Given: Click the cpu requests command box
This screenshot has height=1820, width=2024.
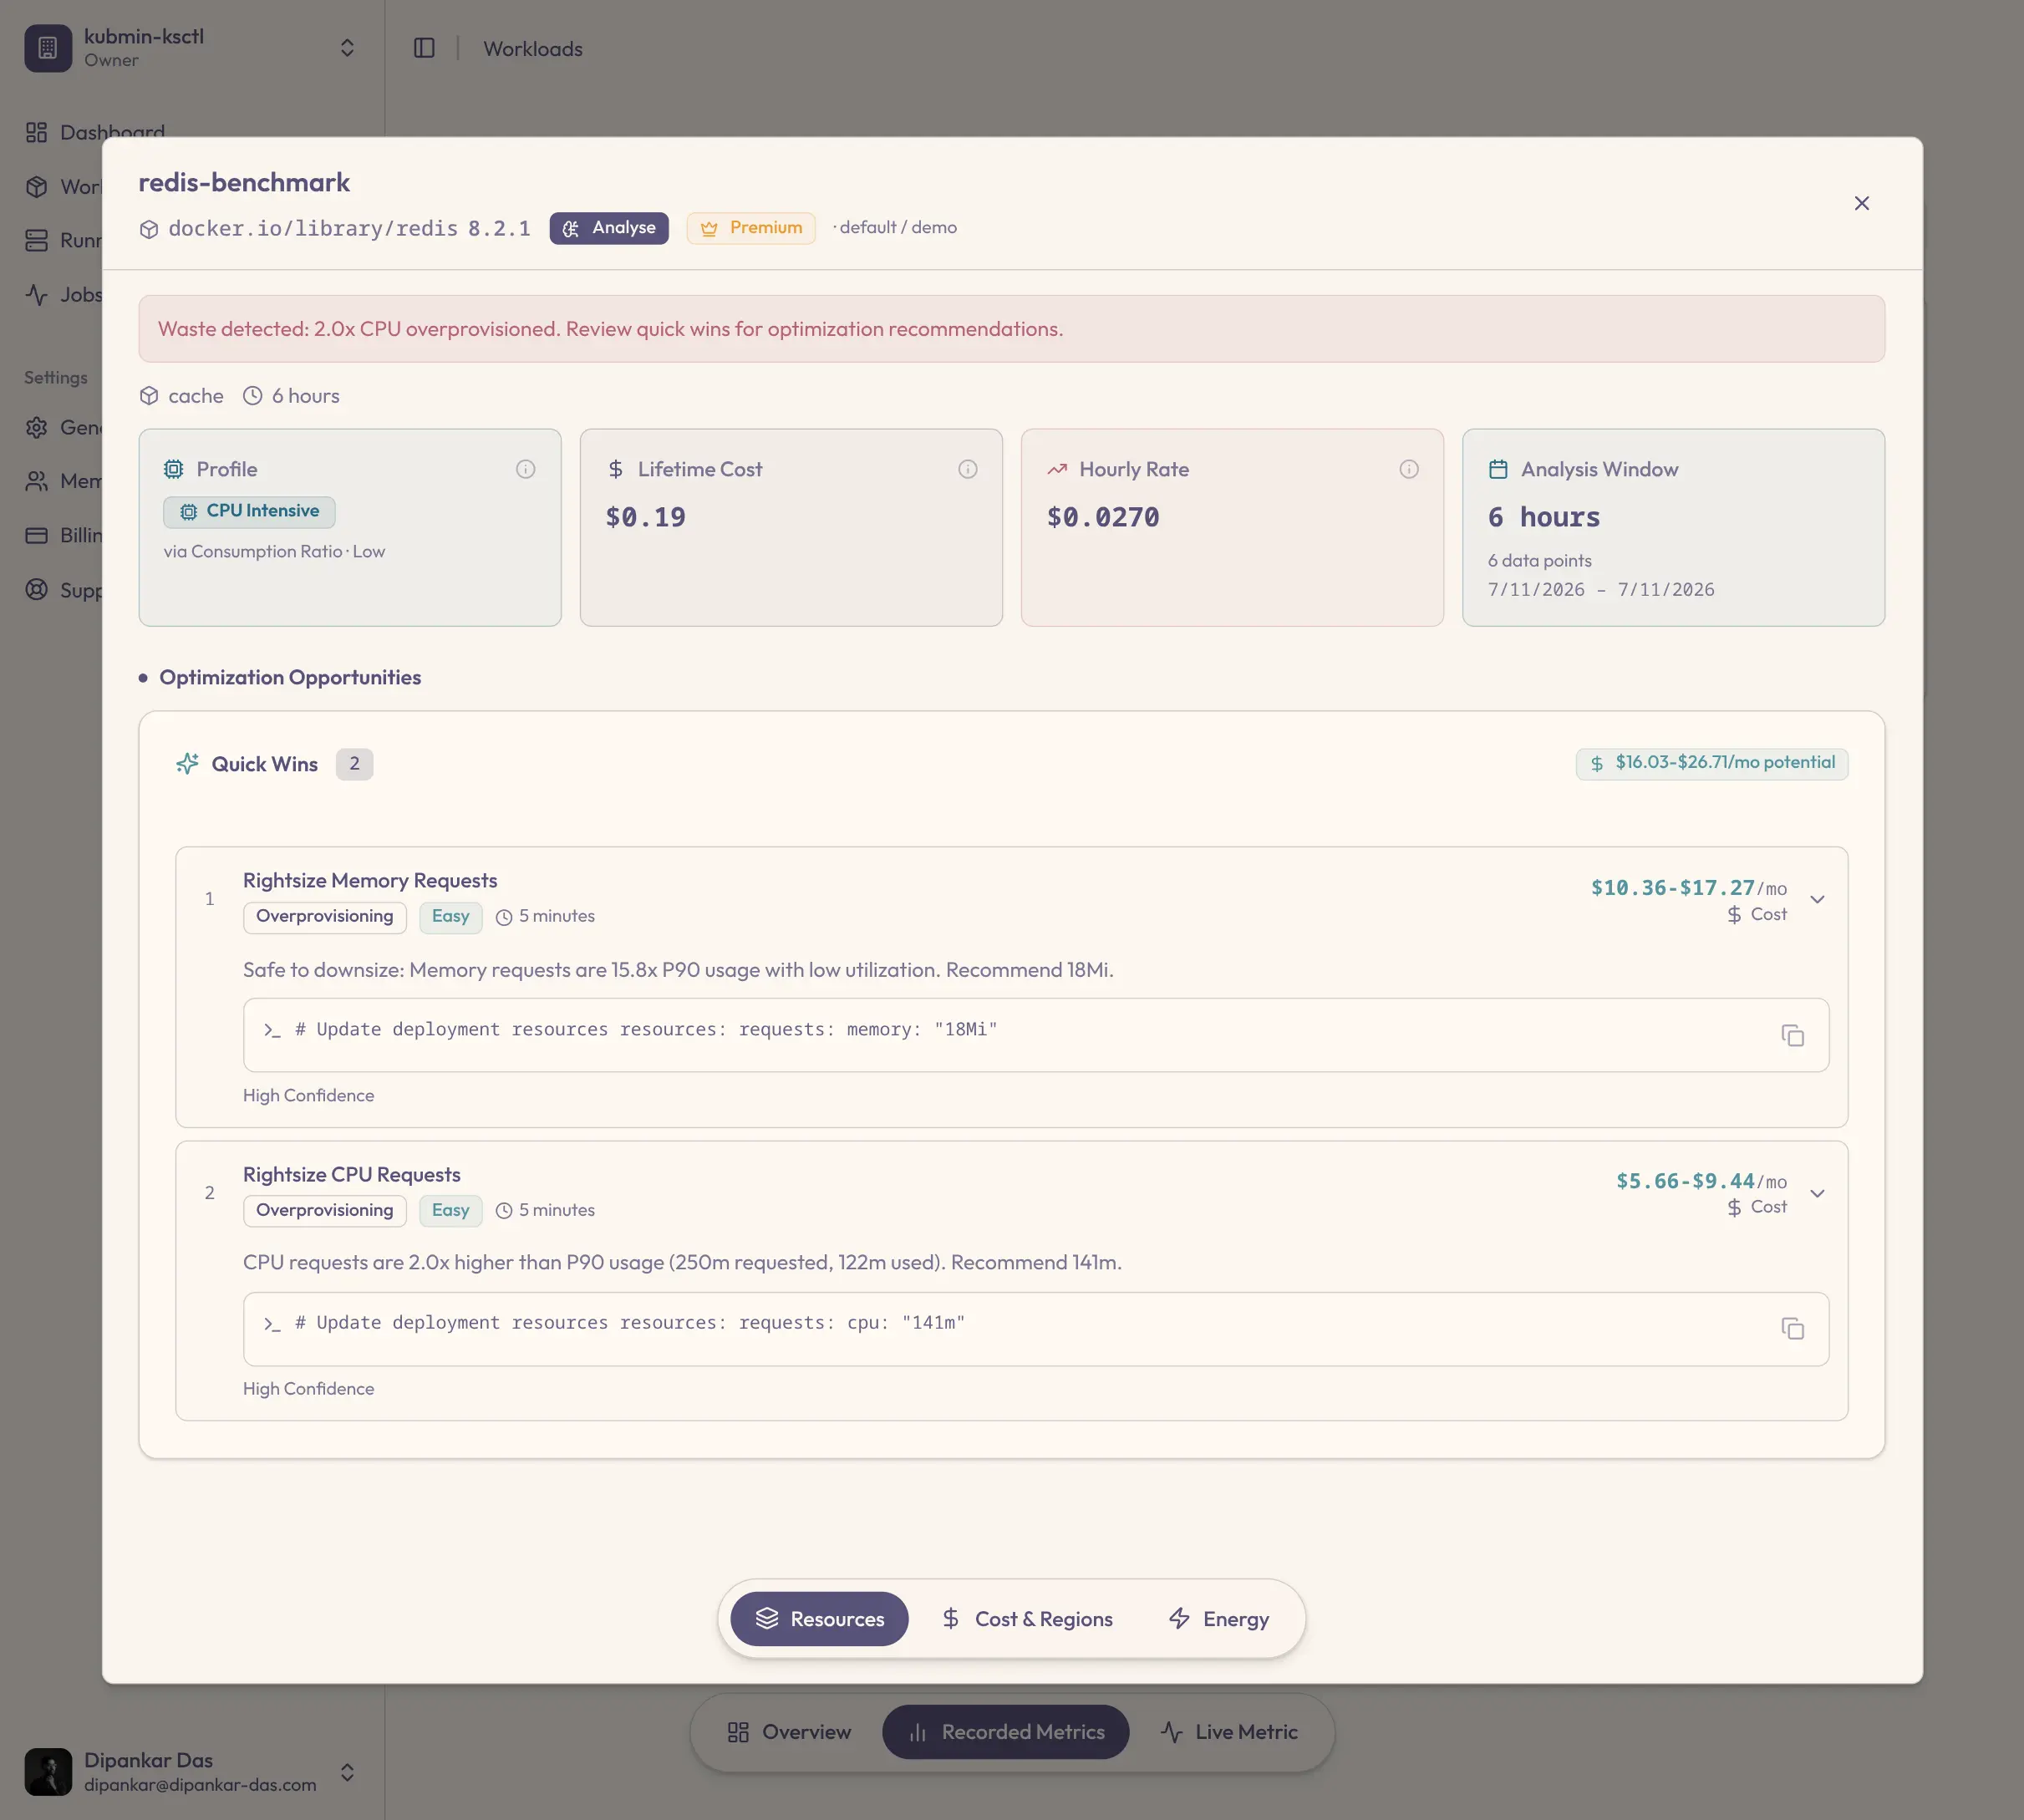Looking at the screenshot, I should pos(1036,1329).
